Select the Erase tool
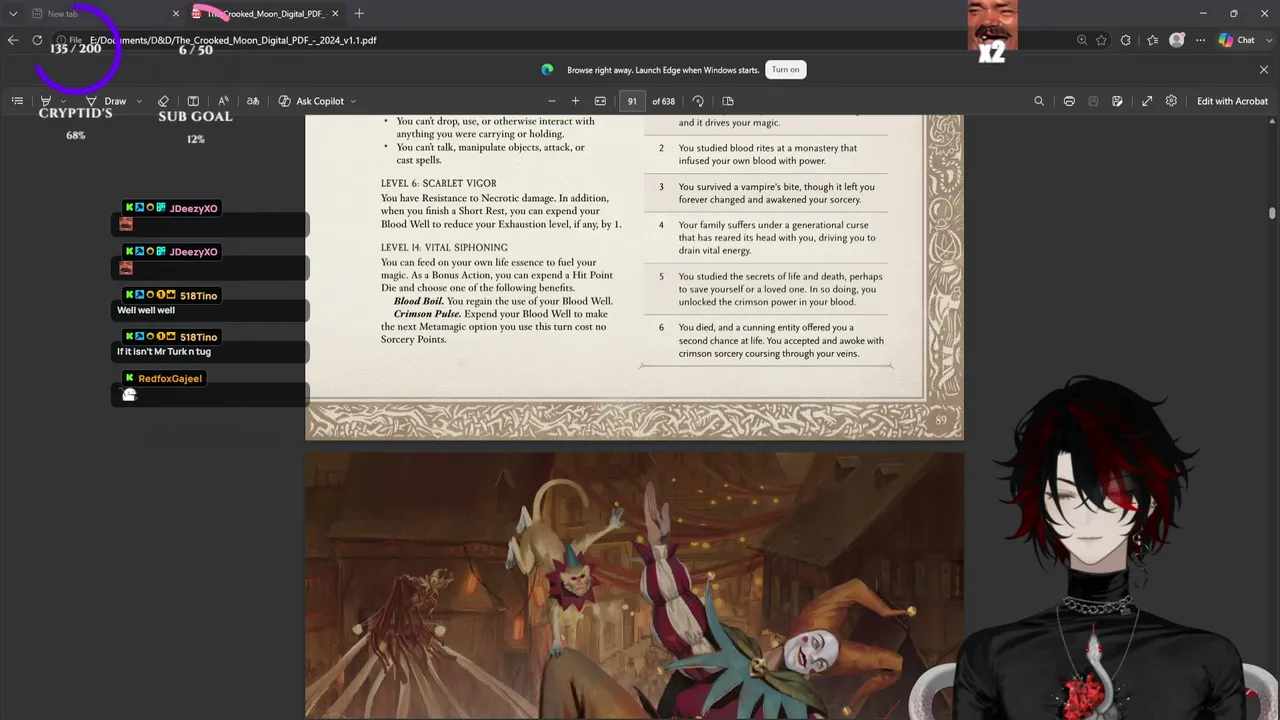Screen dimensions: 1280x720 (163, 101)
